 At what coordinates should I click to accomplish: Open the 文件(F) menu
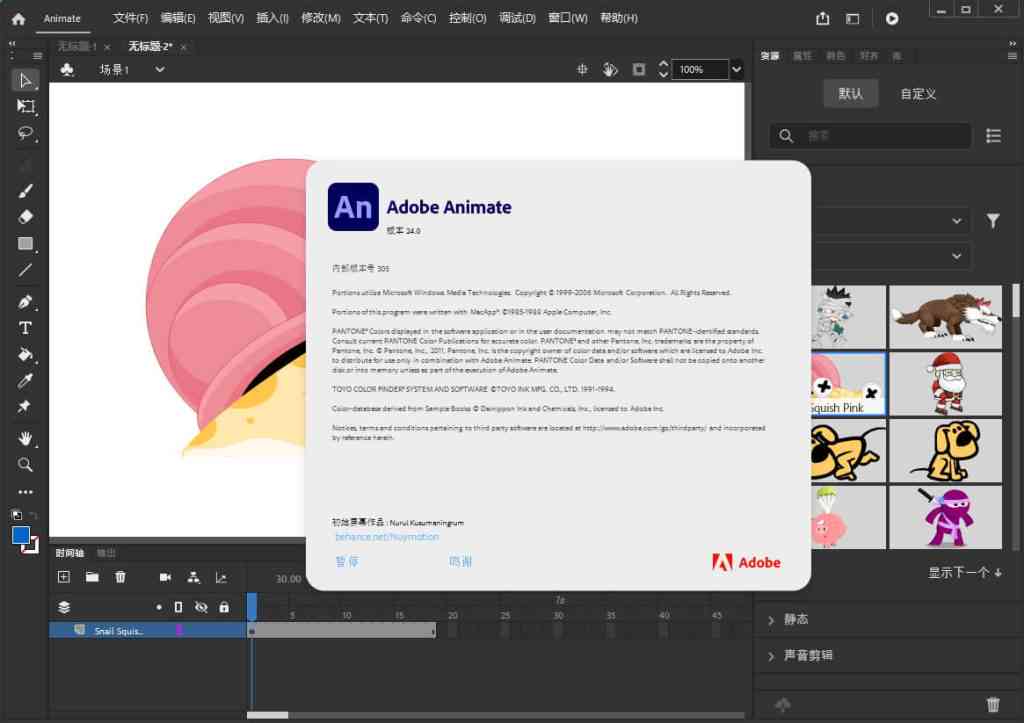pyautogui.click(x=130, y=18)
